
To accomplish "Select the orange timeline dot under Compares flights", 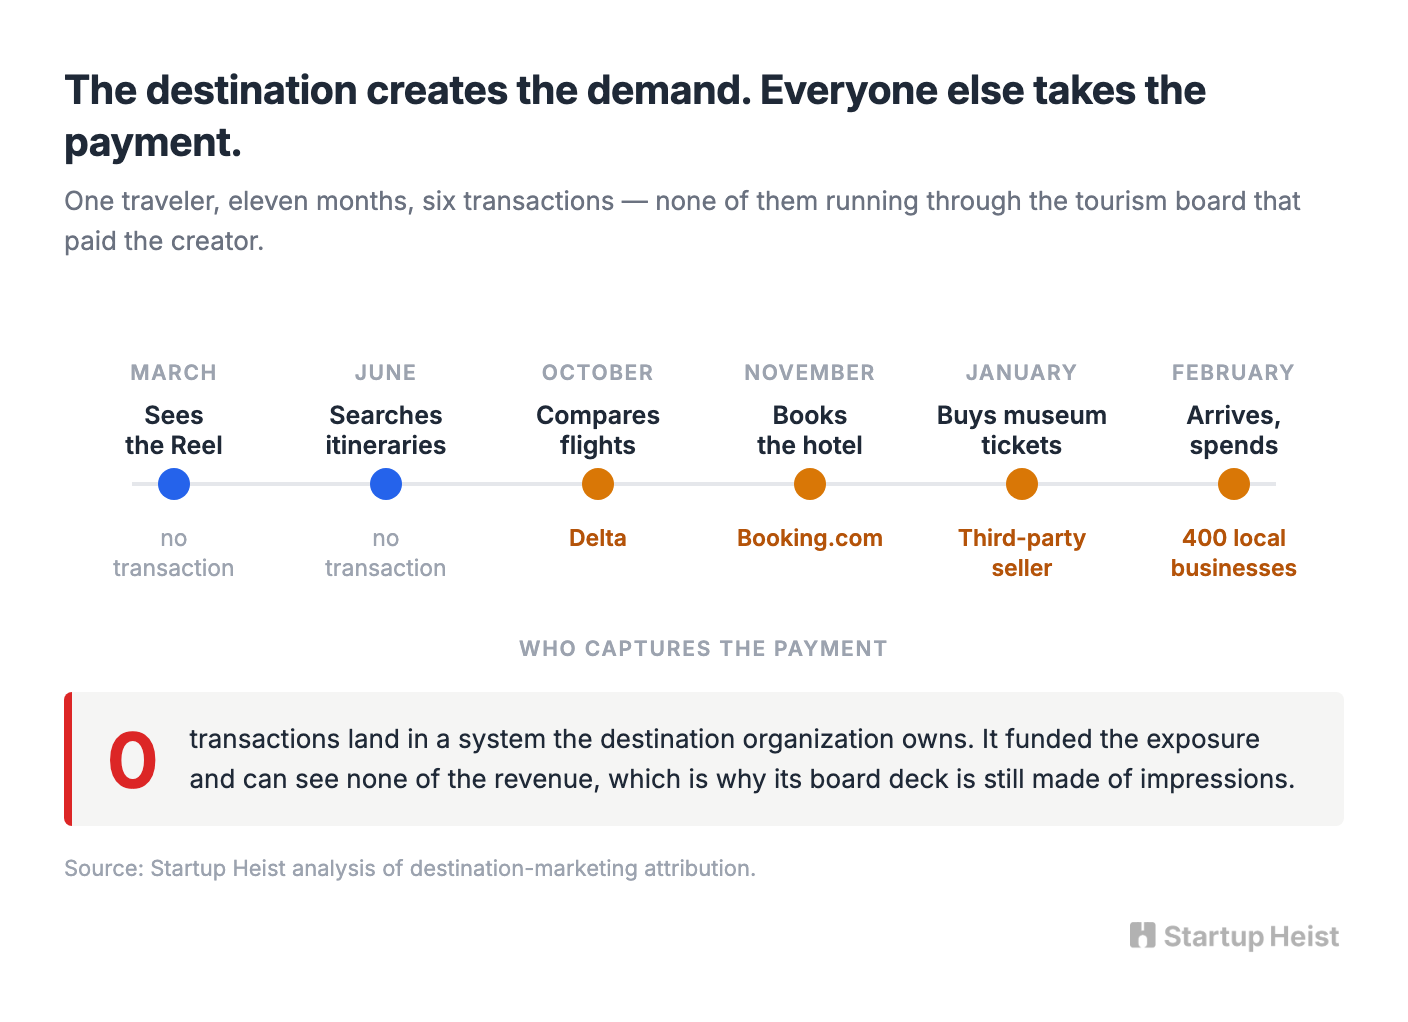I will tap(598, 484).
